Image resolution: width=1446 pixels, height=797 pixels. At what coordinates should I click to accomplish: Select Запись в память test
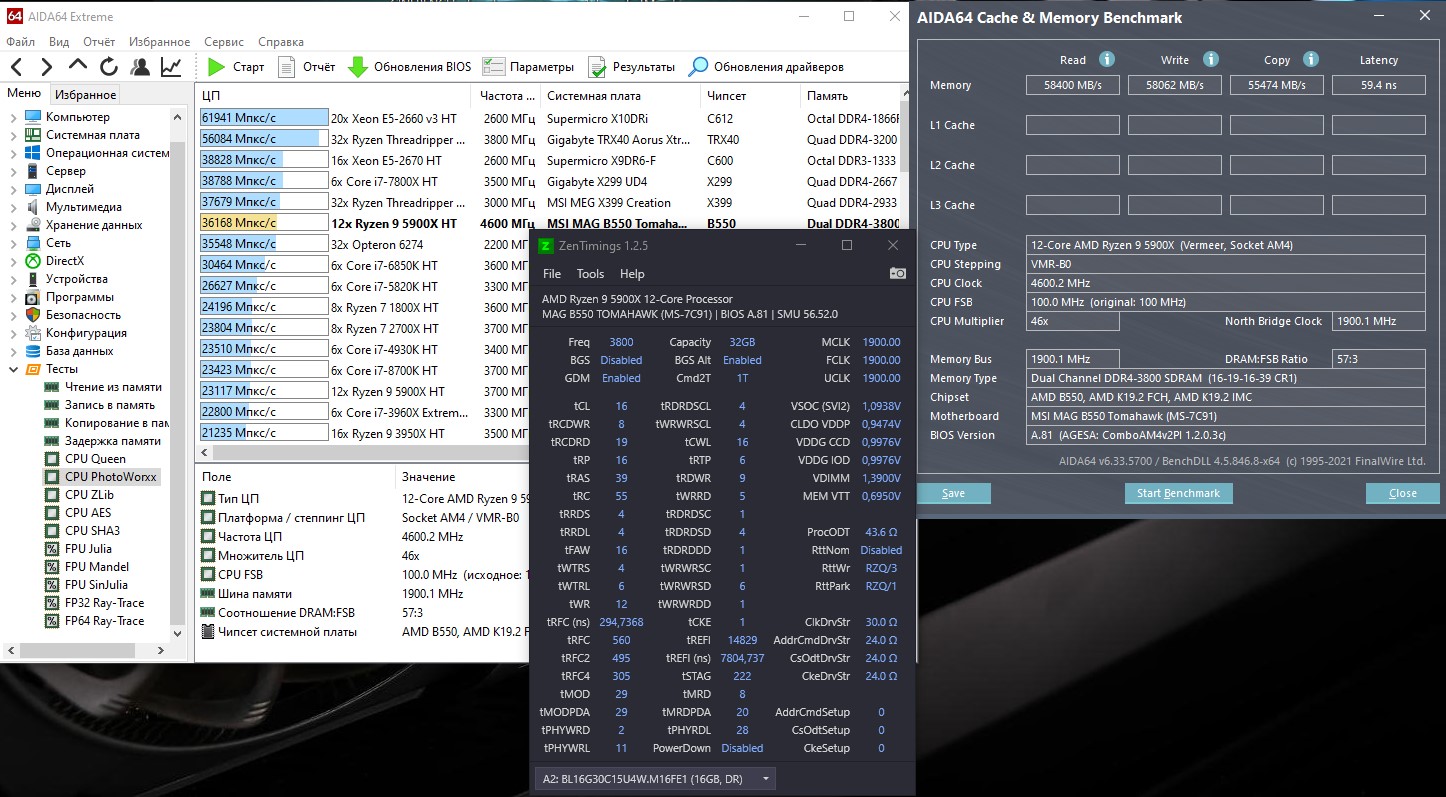(x=109, y=405)
